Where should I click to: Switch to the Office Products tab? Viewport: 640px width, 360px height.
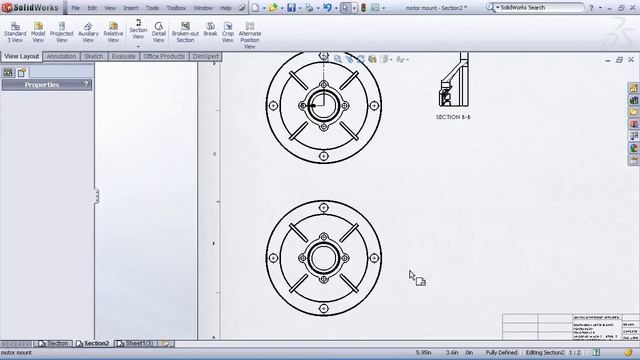click(x=164, y=56)
